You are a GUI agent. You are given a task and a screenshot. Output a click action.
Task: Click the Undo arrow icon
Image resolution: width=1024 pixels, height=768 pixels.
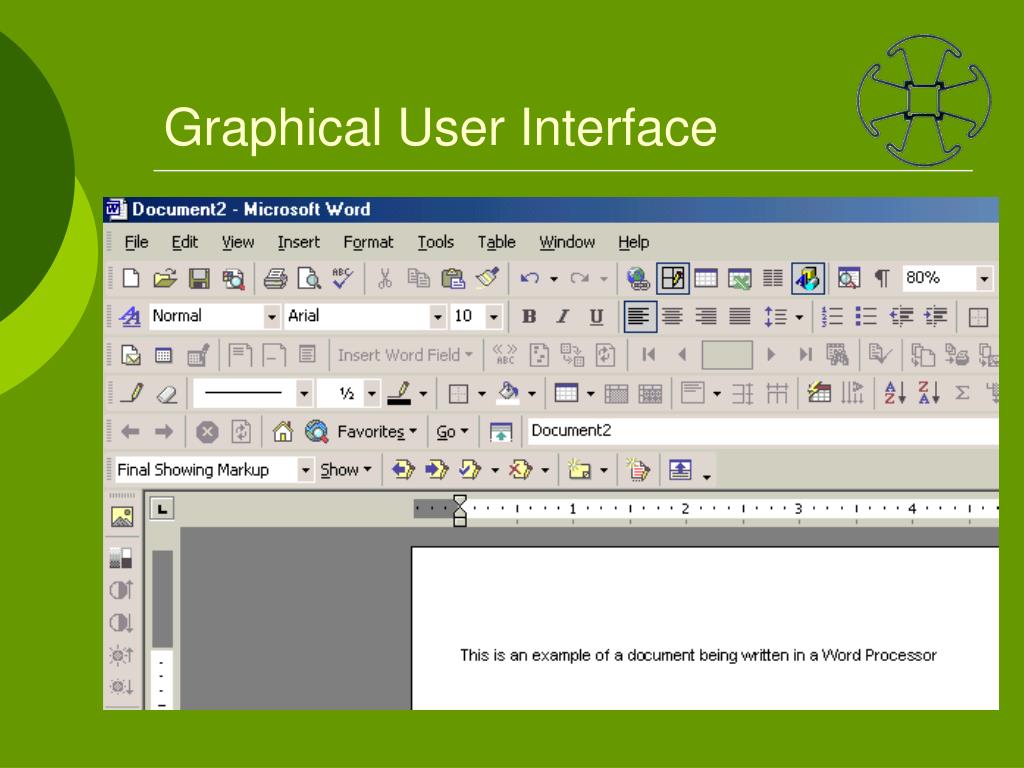[530, 279]
